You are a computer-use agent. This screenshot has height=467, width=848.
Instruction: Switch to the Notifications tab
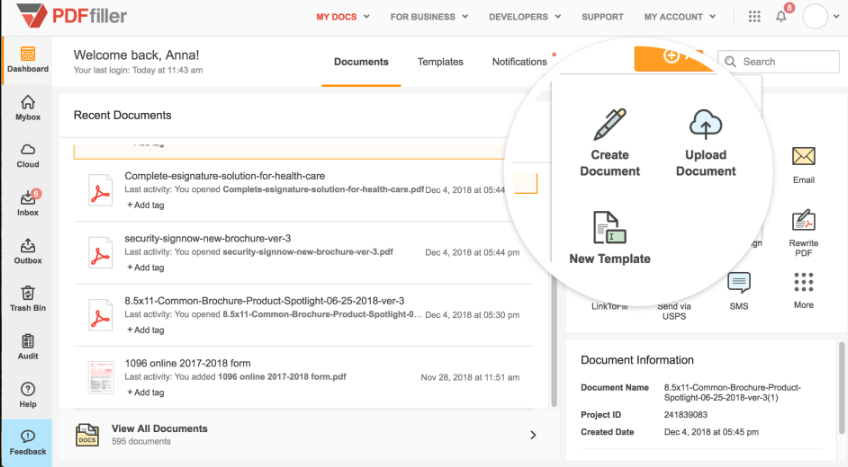519,62
